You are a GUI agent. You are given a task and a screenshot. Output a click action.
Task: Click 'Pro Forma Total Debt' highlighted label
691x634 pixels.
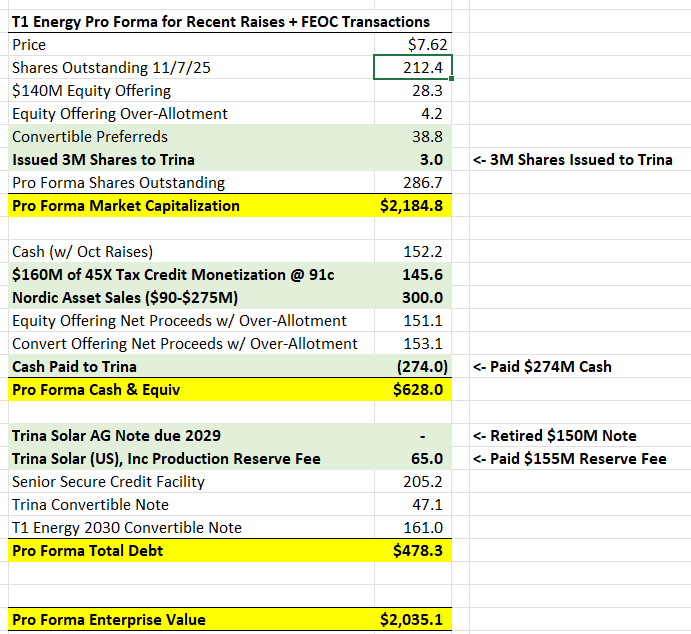[87, 551]
